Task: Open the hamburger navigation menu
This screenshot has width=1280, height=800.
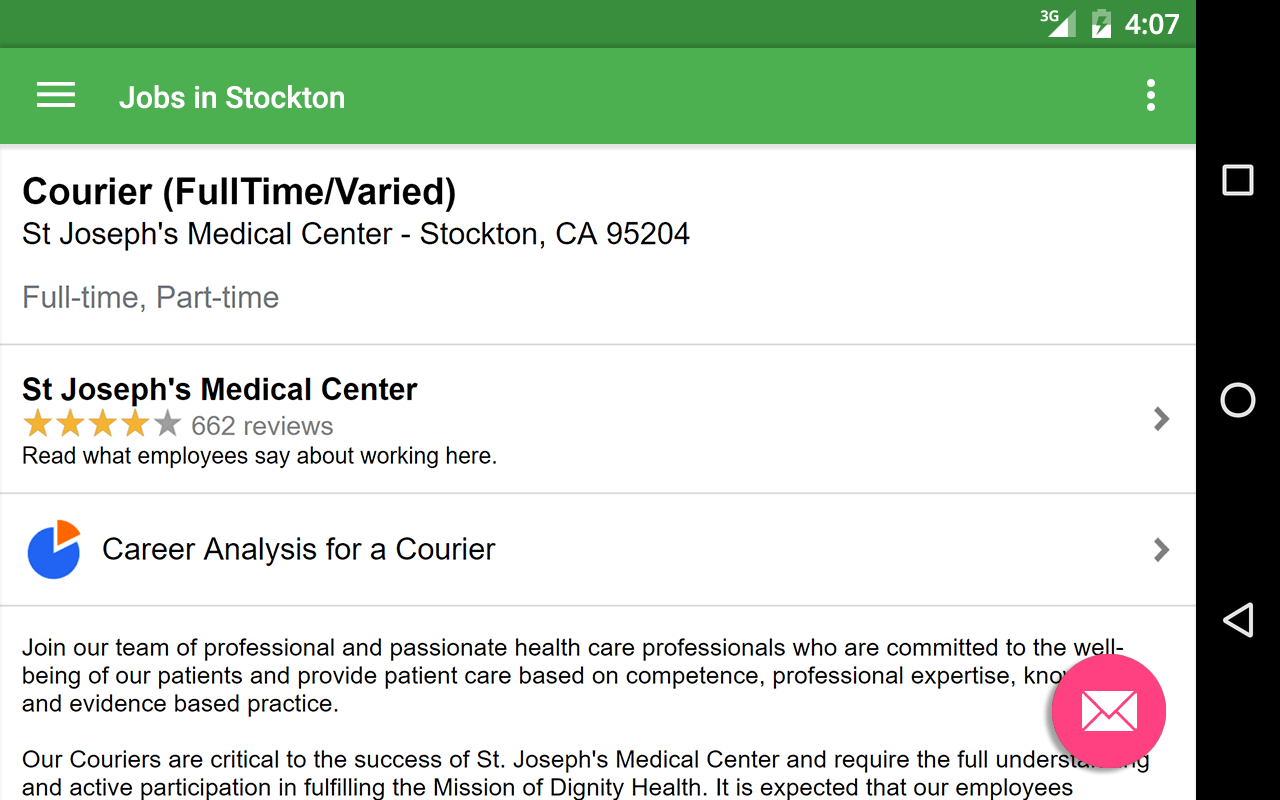Action: click(x=56, y=96)
